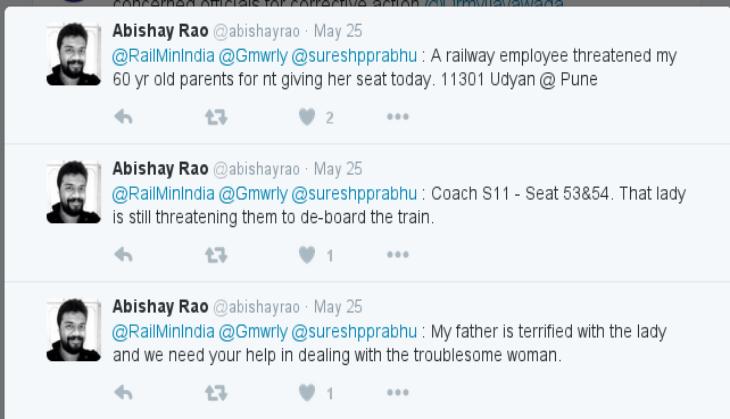
Task: Open @RailMinIndia mention in first tweet
Action: (163, 56)
